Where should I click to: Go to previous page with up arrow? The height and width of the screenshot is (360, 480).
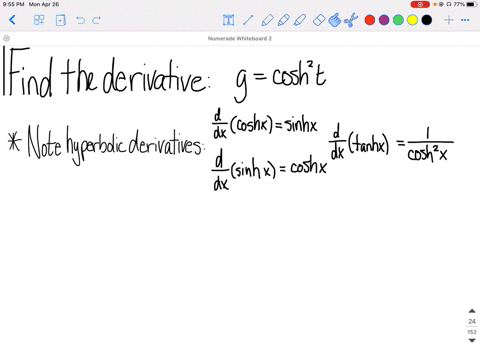pyautogui.click(x=472, y=311)
